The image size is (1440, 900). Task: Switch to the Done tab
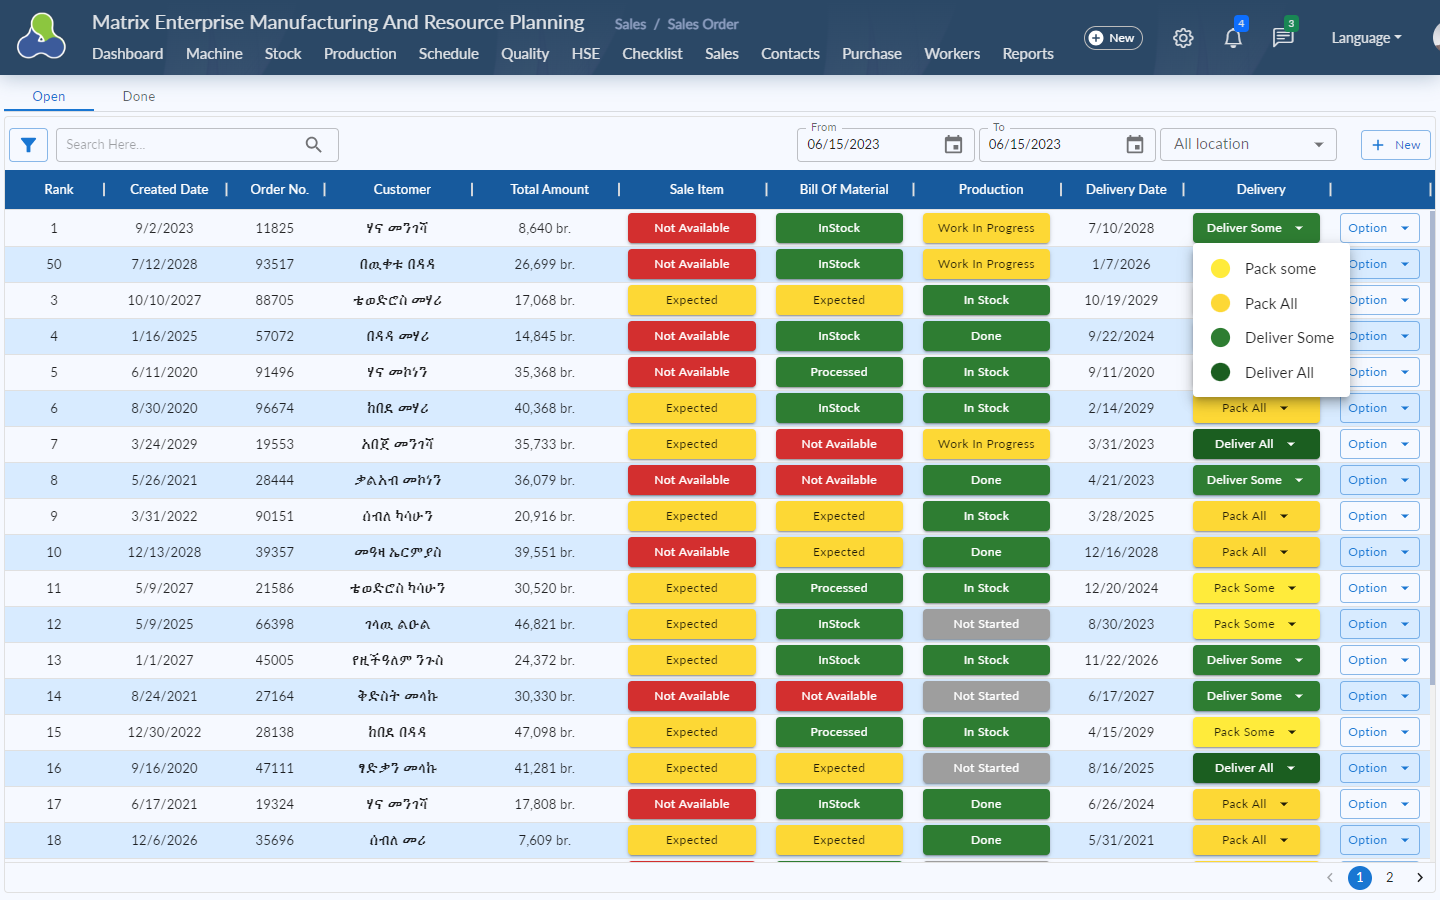tap(139, 96)
